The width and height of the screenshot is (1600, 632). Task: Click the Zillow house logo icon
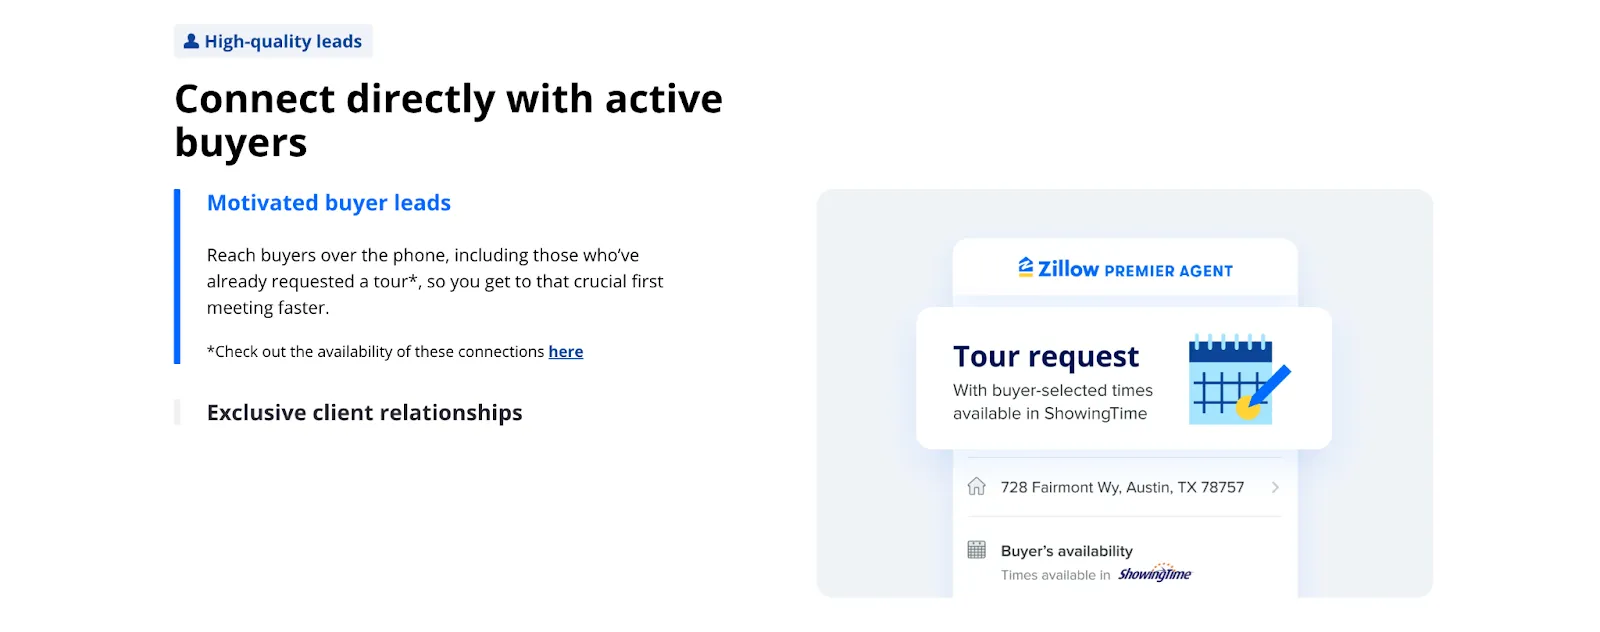[1025, 267]
